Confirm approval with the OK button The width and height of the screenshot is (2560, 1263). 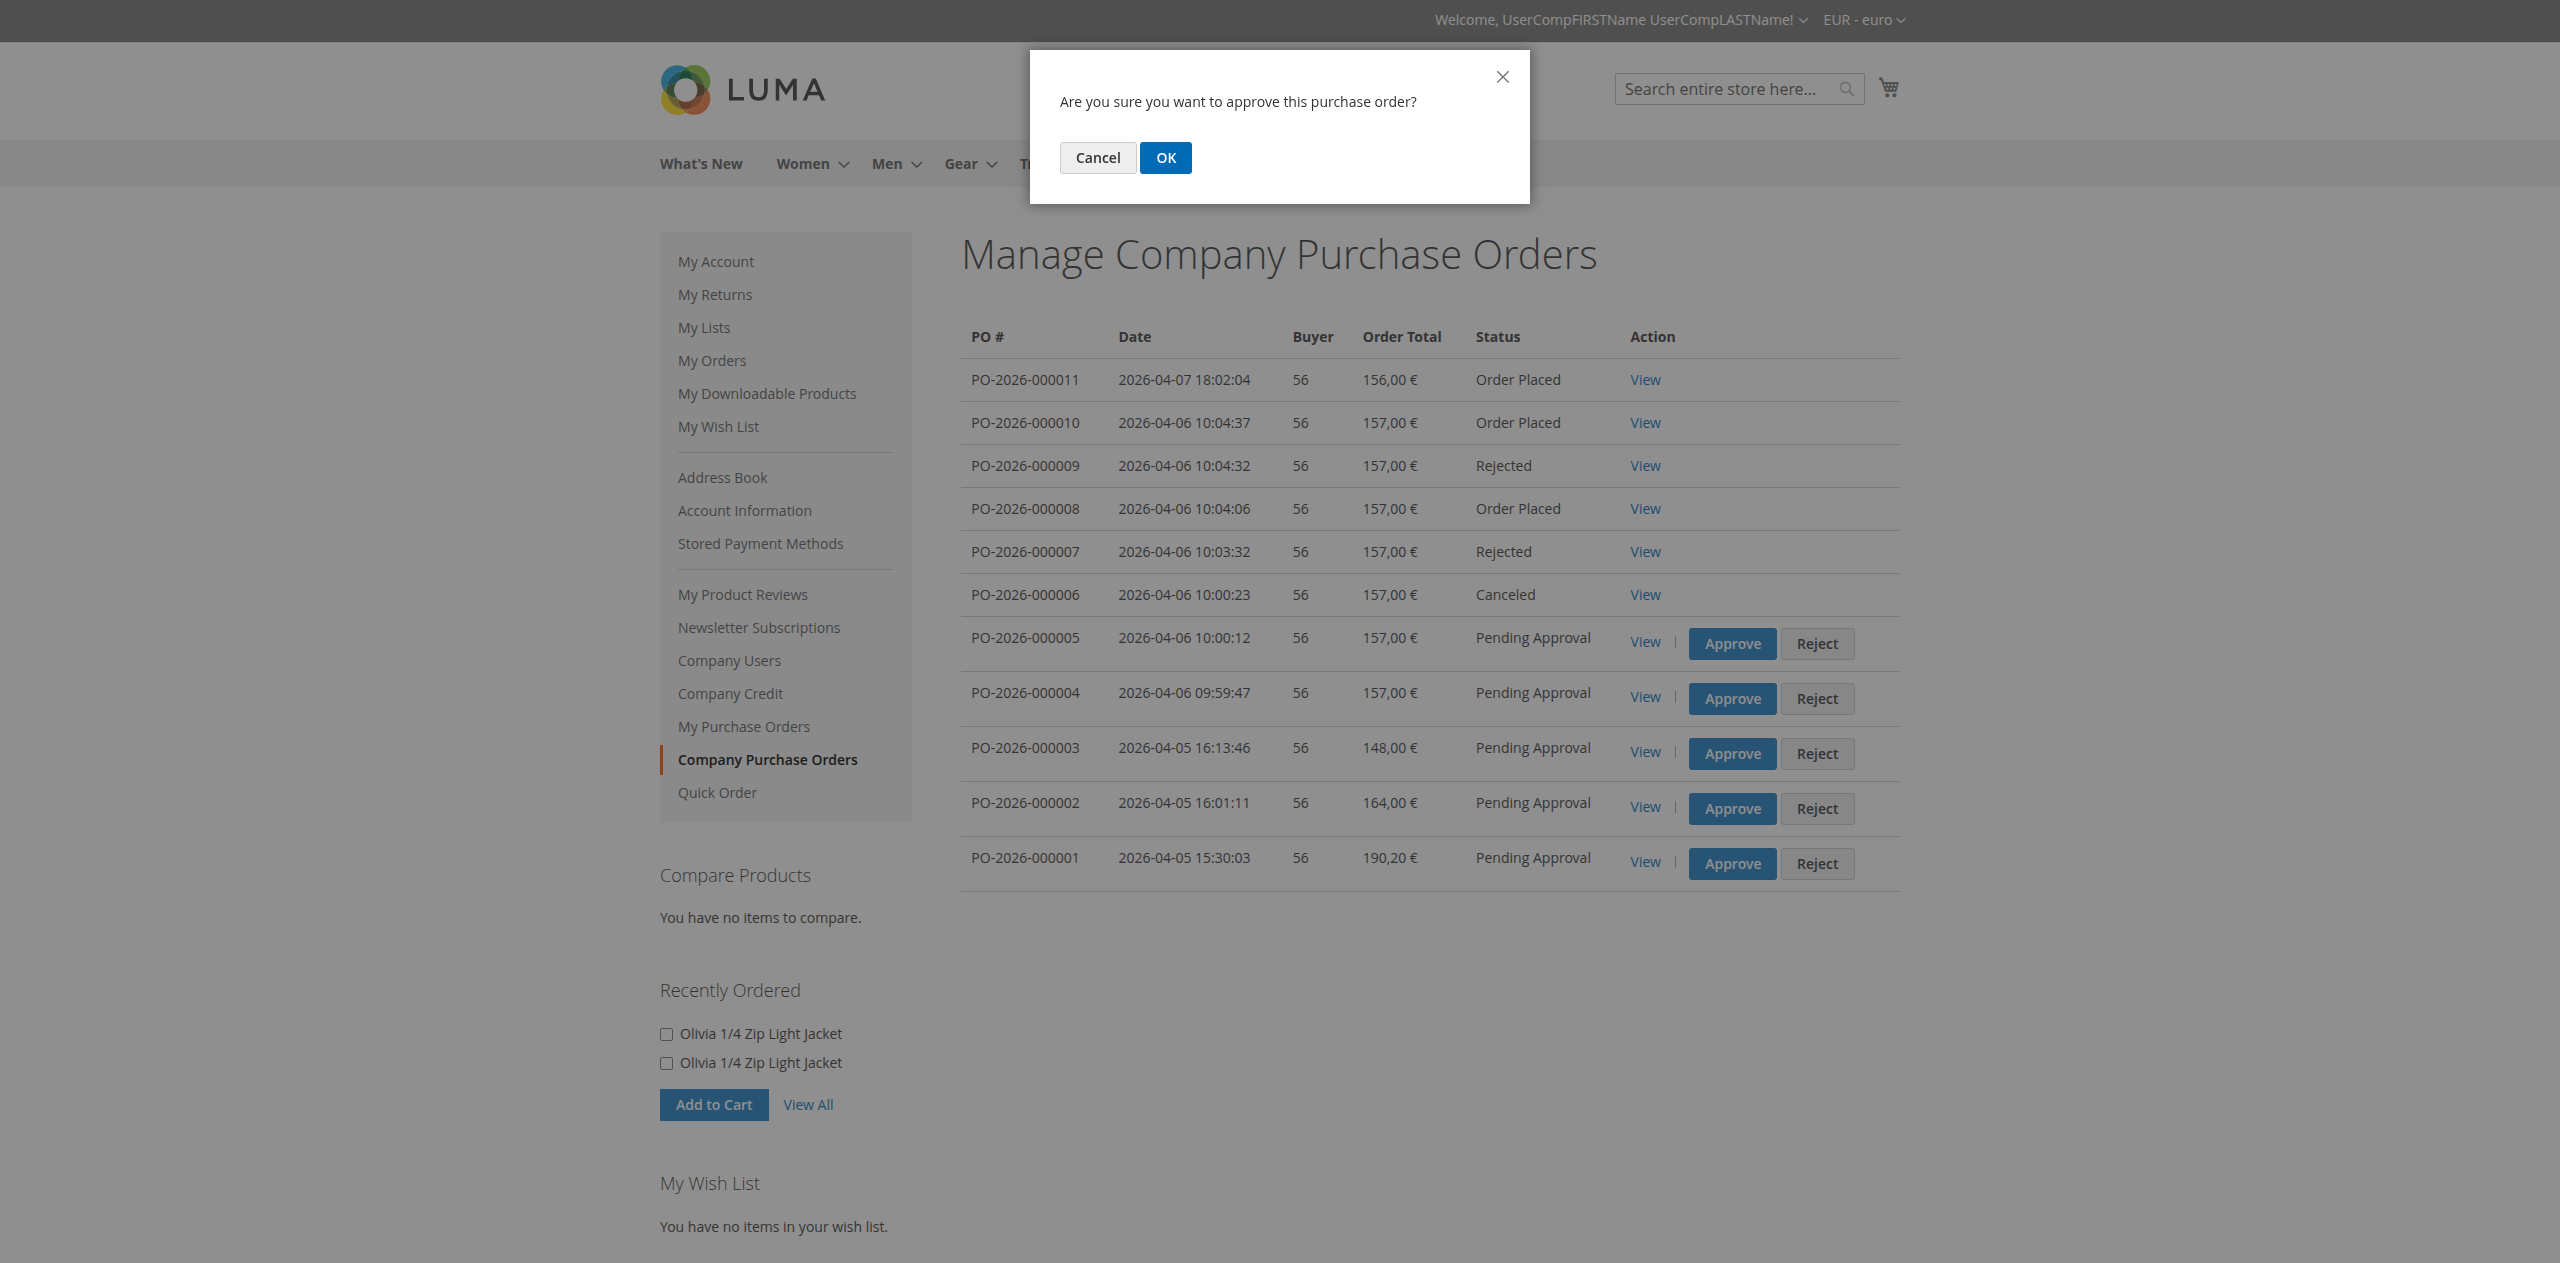(x=1165, y=158)
